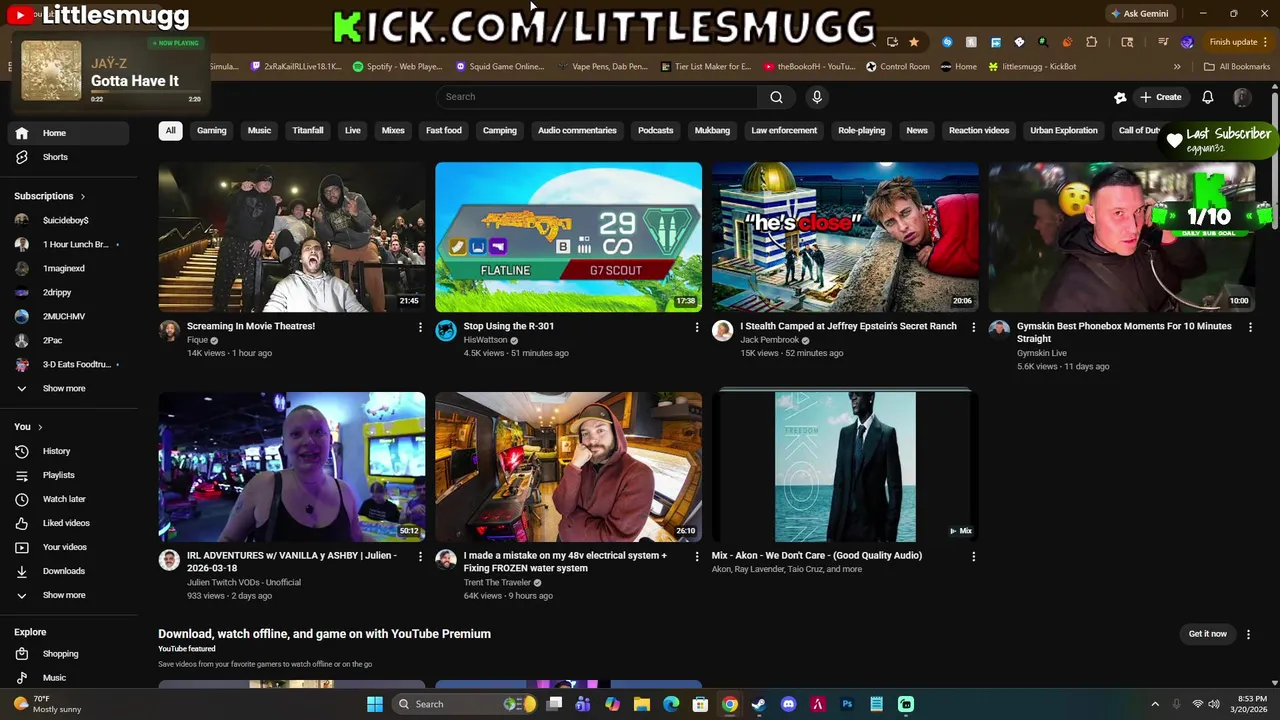Click the Shazam extension icon
Viewport: 1280px width, 720px height.
[947, 42]
